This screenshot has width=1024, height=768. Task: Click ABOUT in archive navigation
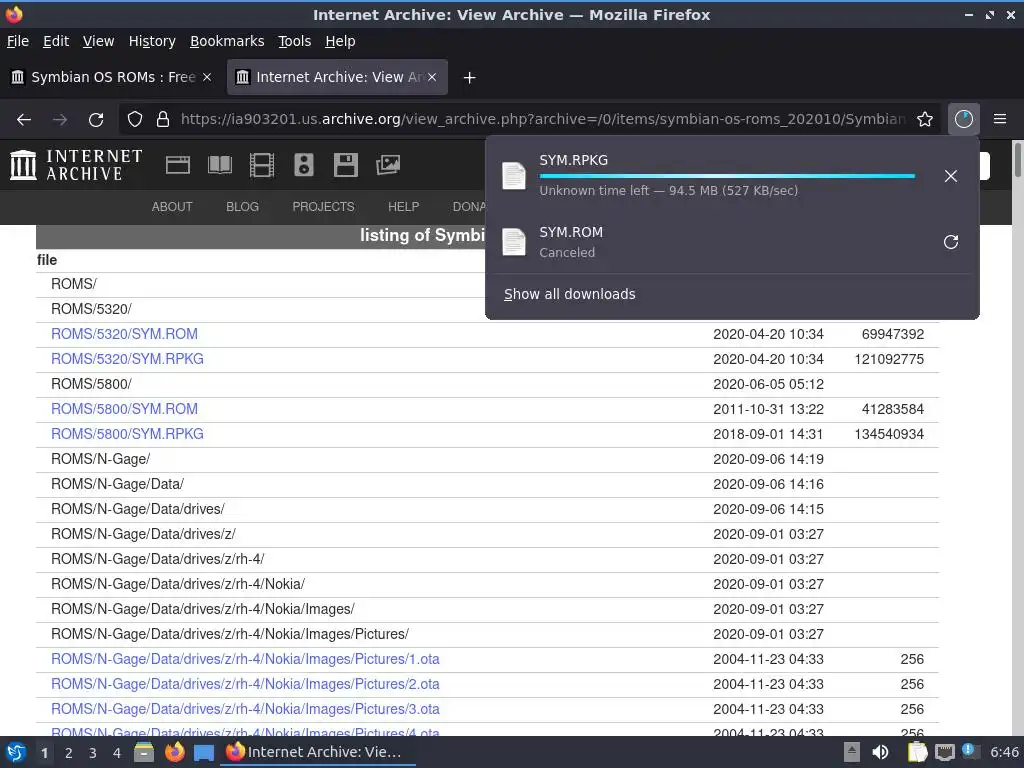(172, 207)
